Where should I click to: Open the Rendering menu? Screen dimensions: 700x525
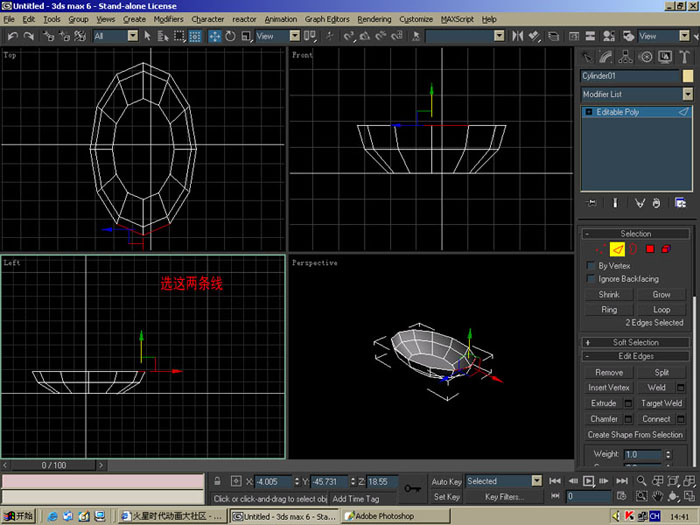(x=374, y=19)
